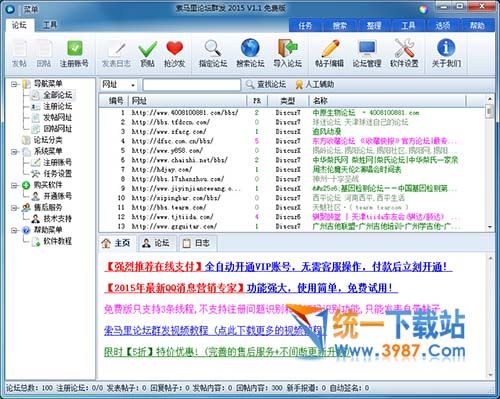Switch to the 工具 ribbon tab
Screen dimensions: 500x399
point(50,25)
